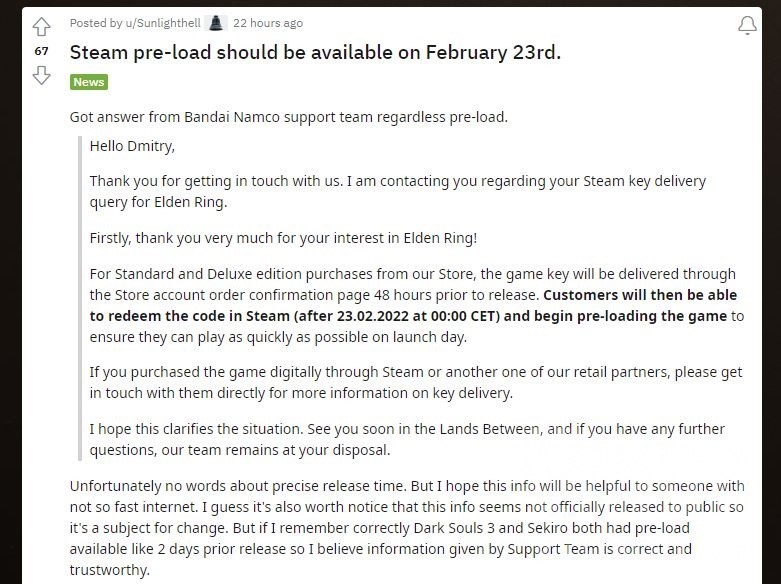Upvote the Steam pre-load post
Image resolution: width=781 pixels, height=584 pixels.
tap(41, 27)
